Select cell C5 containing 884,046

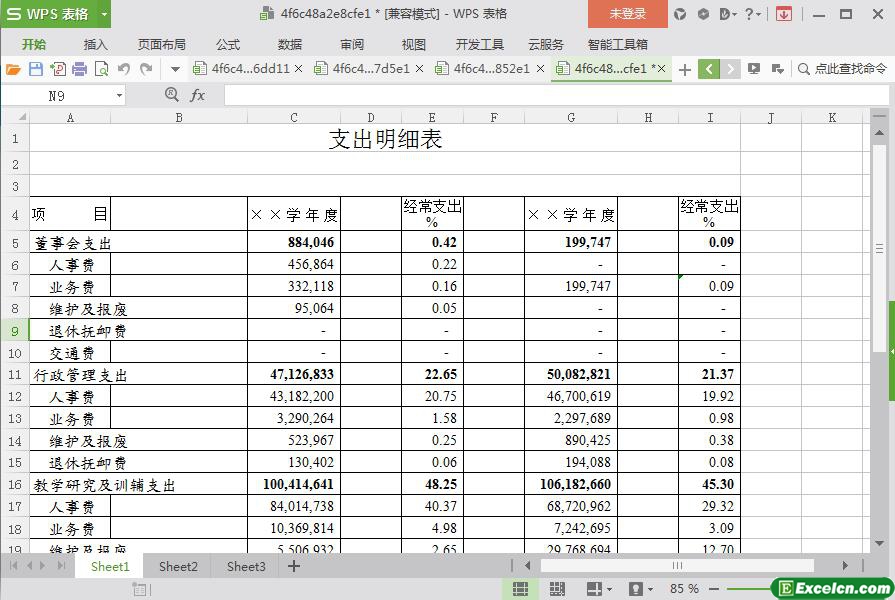tap(294, 242)
